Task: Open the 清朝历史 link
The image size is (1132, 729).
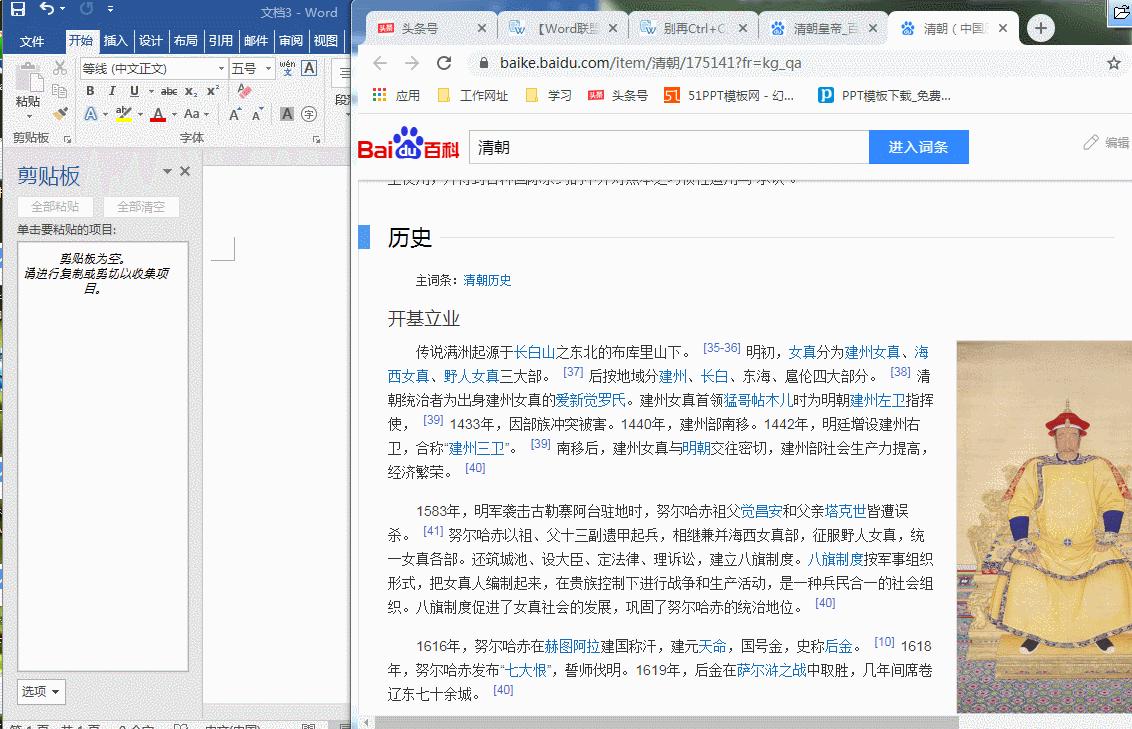Action: [x=489, y=280]
